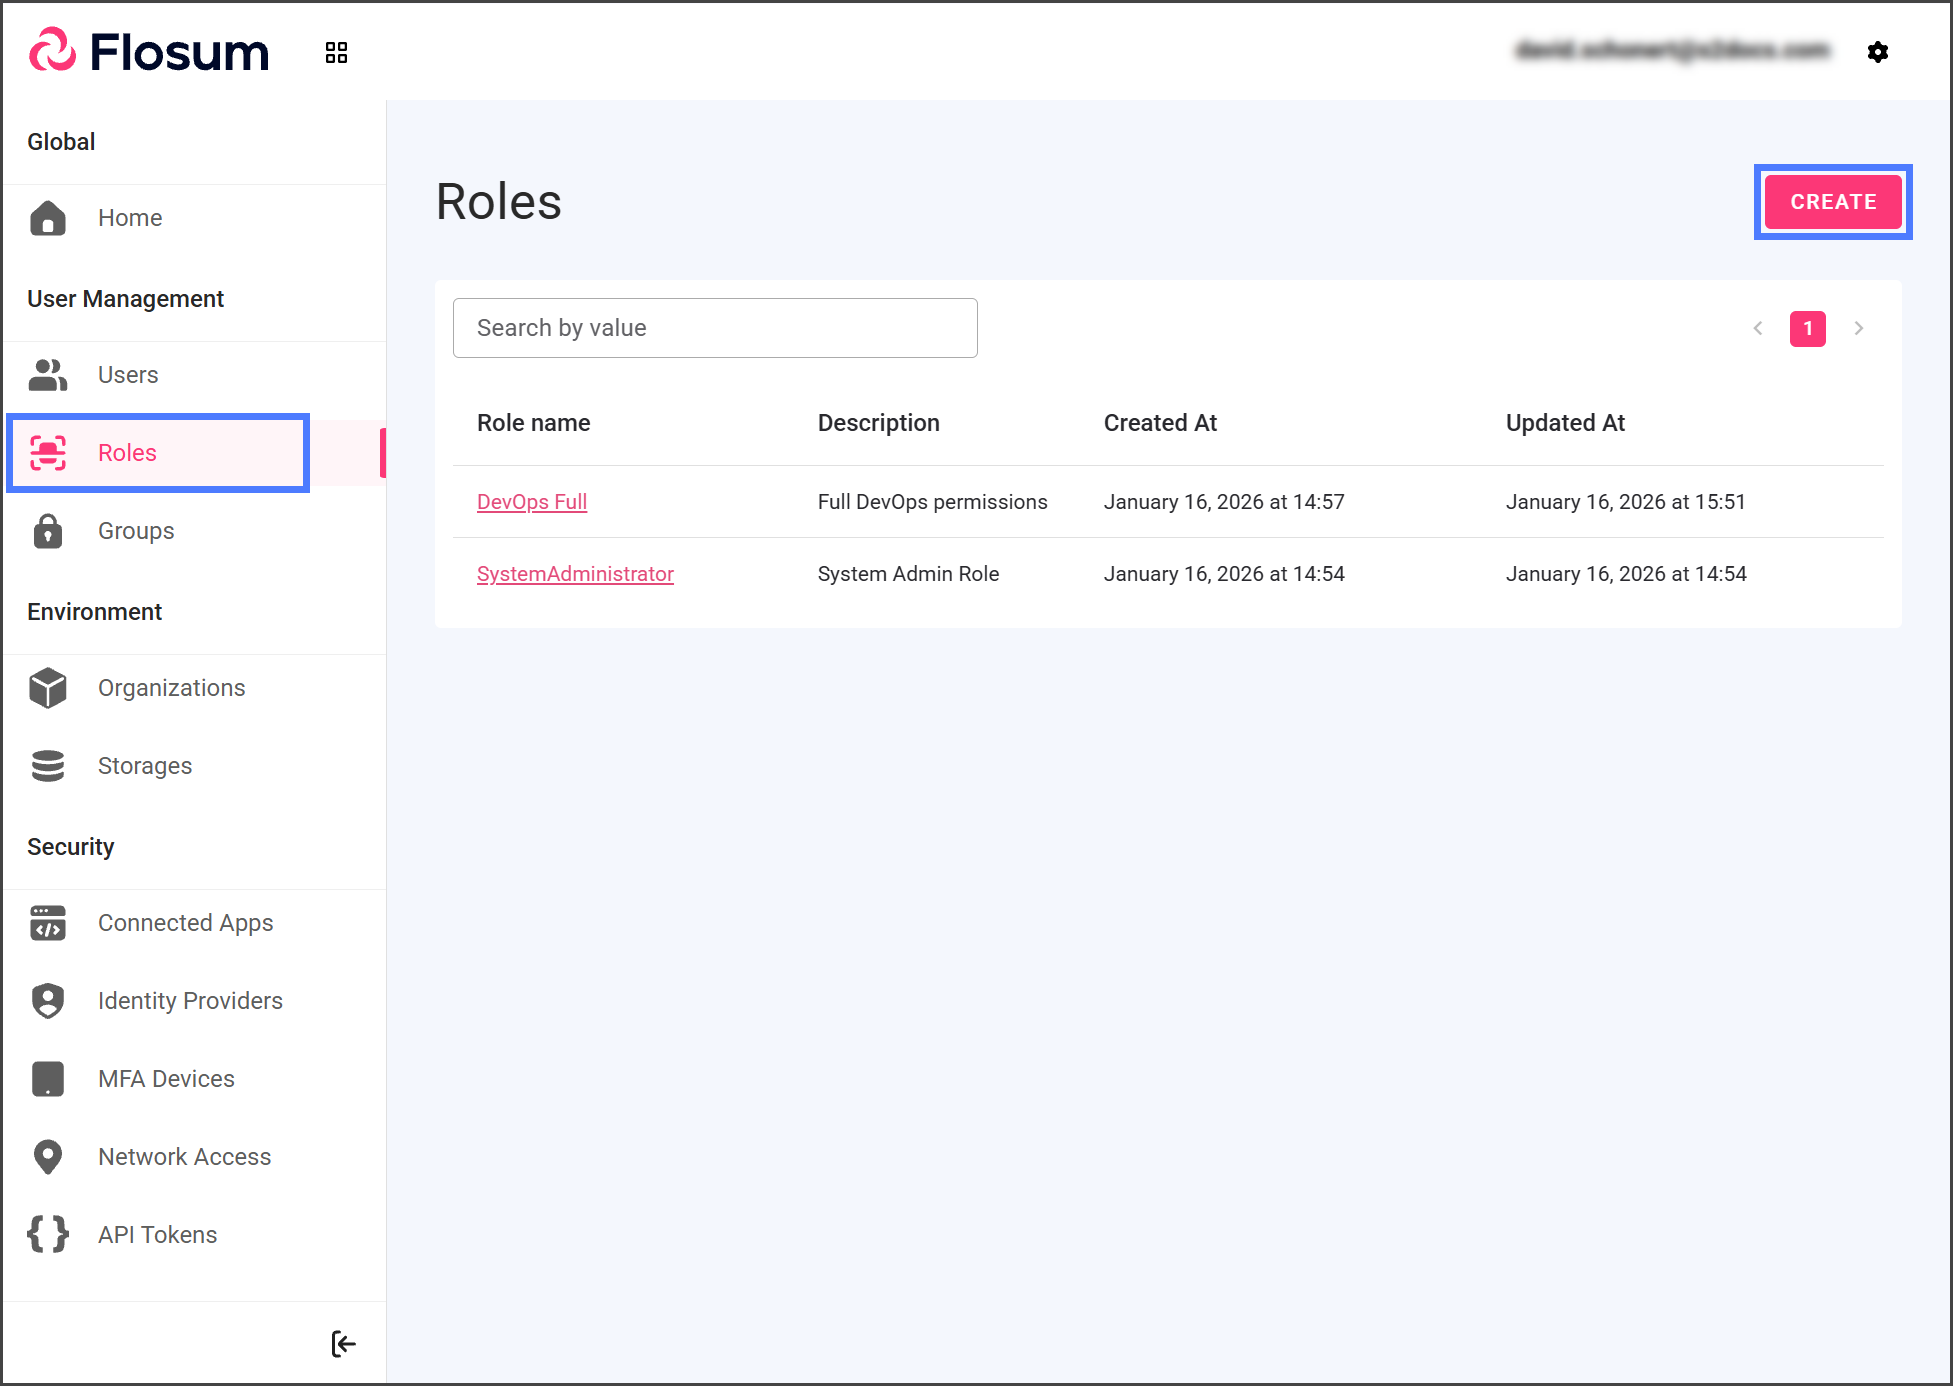Image resolution: width=1953 pixels, height=1386 pixels.
Task: Click the Search by value field
Action: click(x=715, y=328)
